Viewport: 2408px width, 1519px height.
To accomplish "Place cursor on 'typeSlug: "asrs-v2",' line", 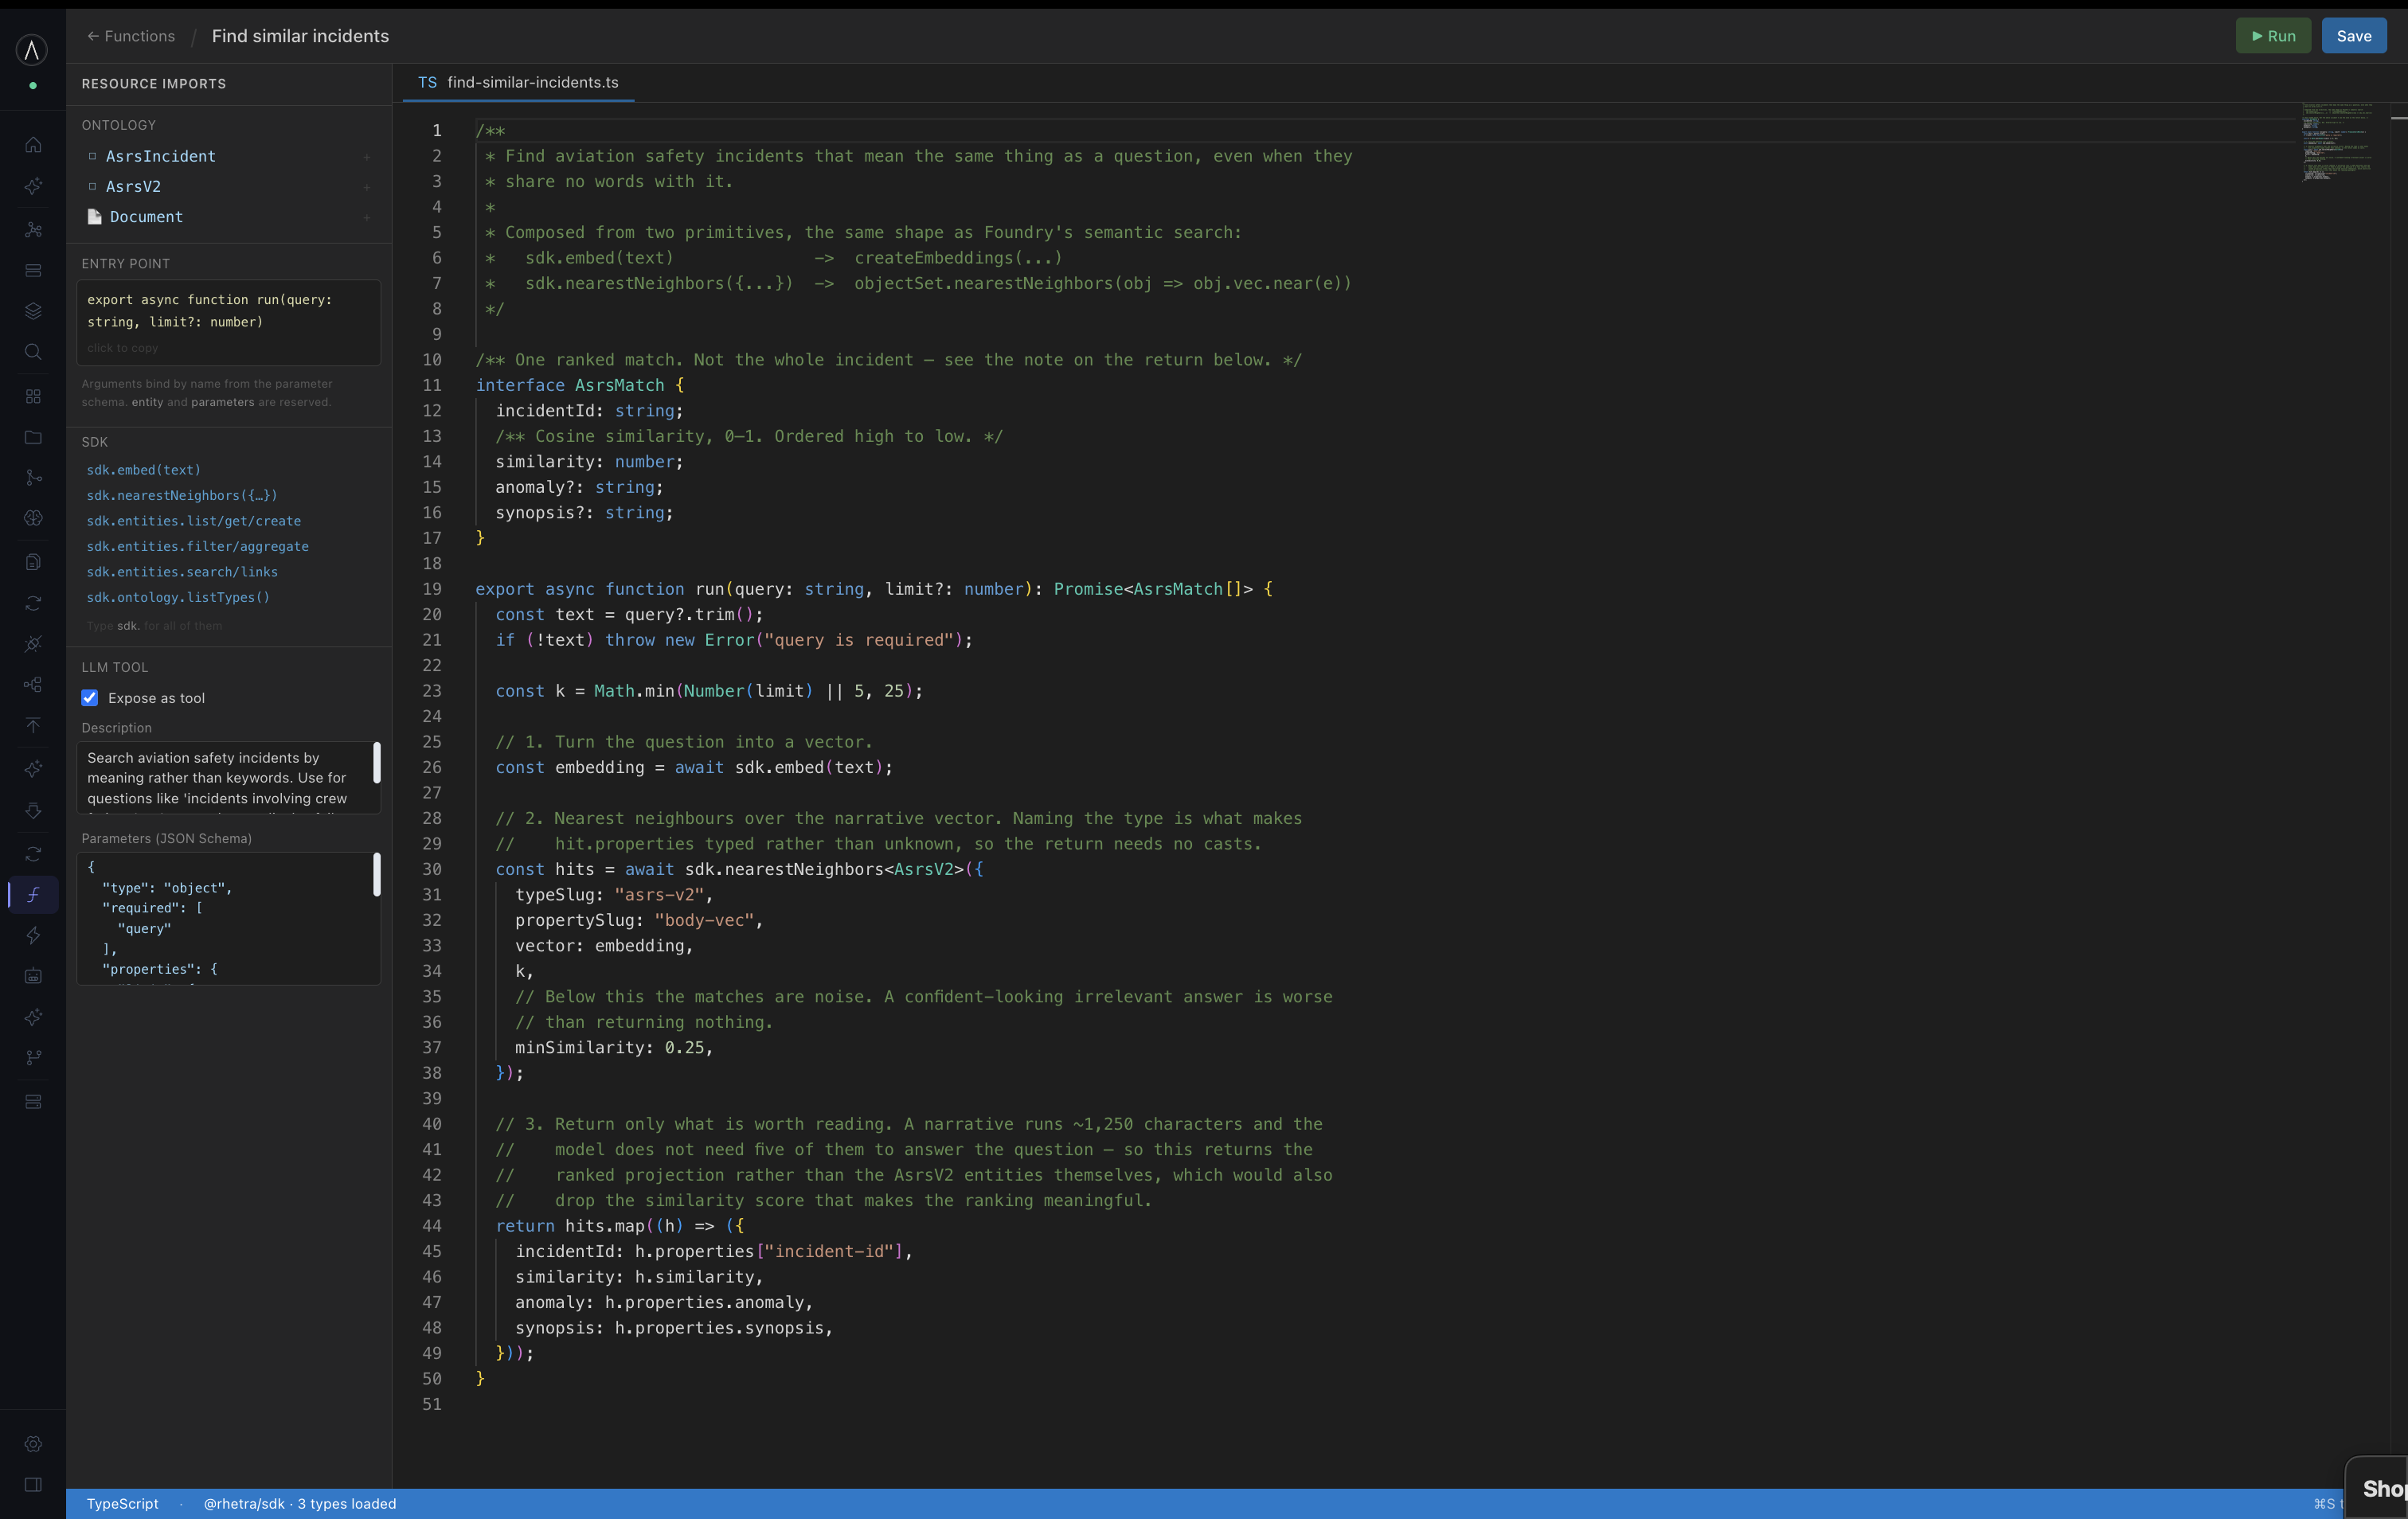I will (614, 894).
